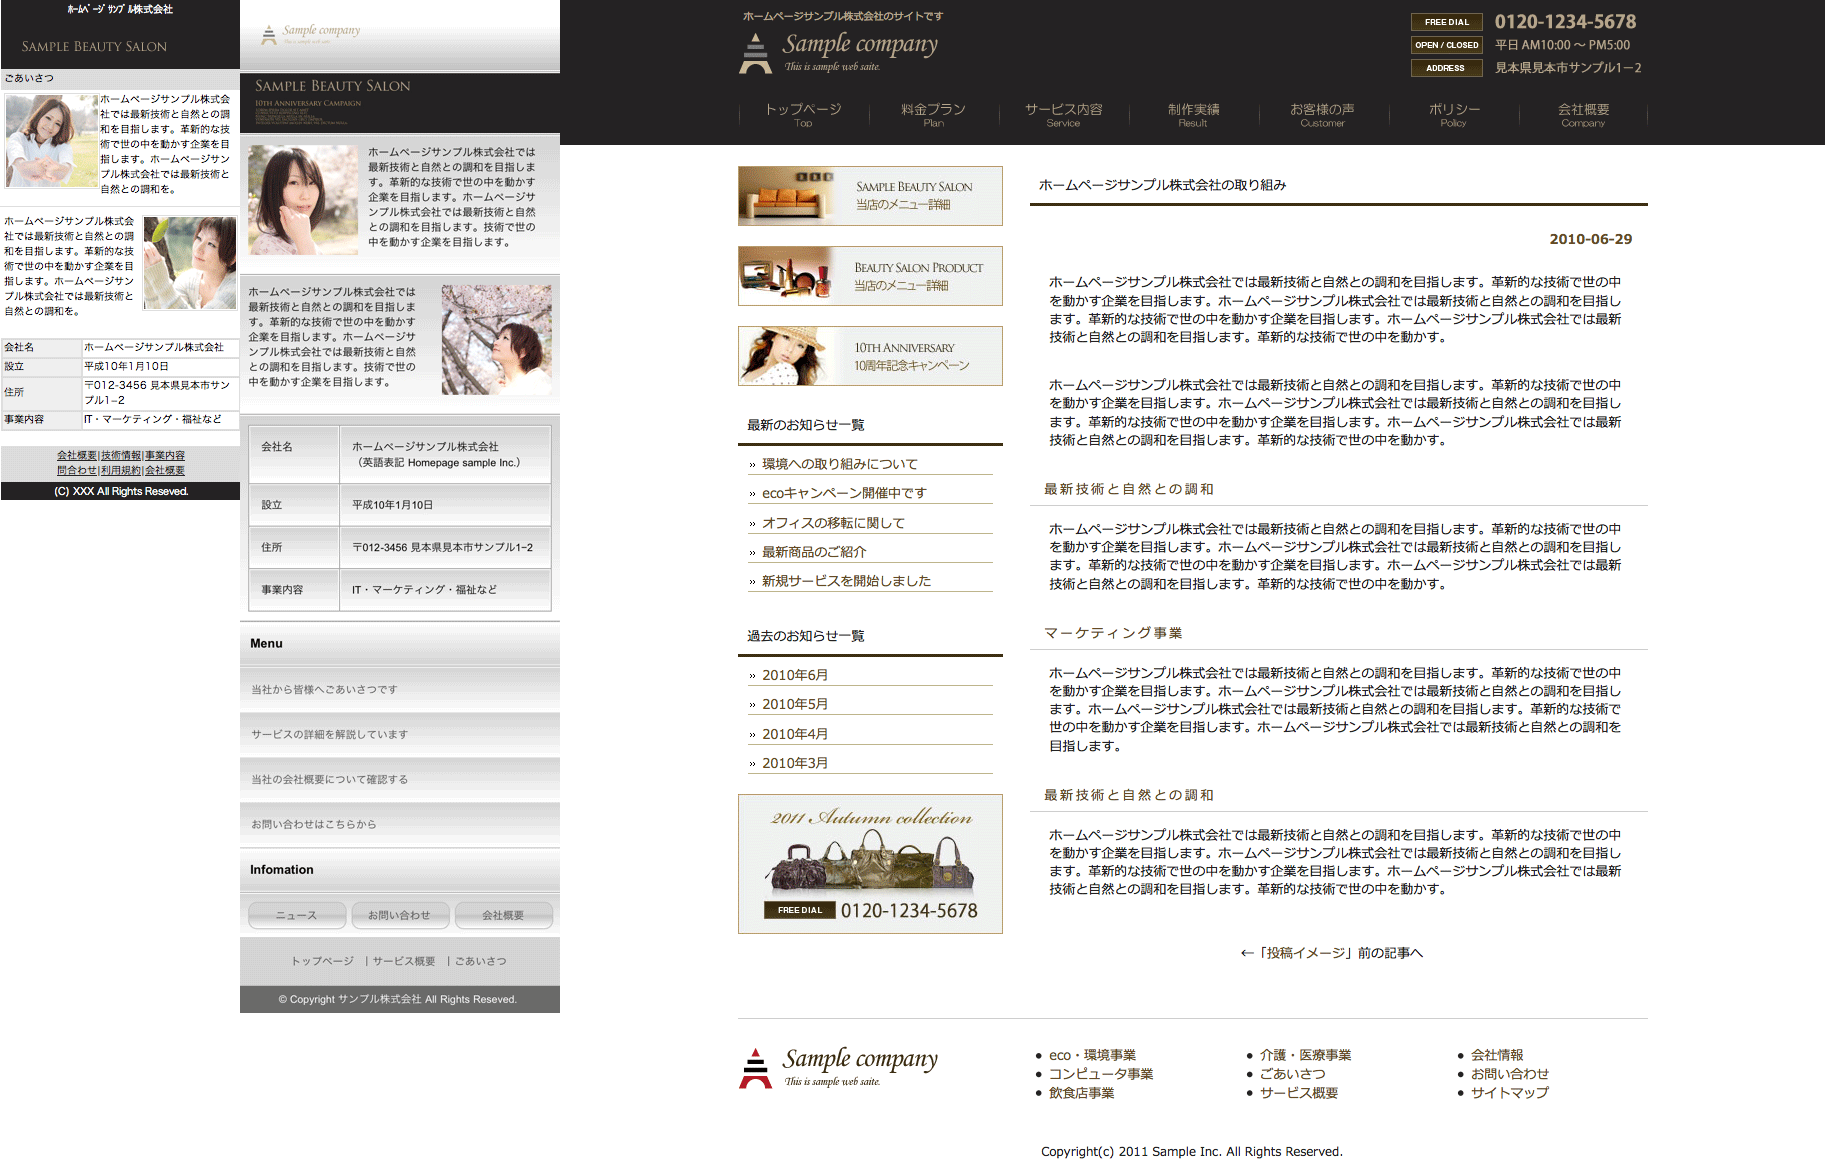The height and width of the screenshot is (1164, 1825).
Task: Click the サイトマップ footer link
Action: pyautogui.click(x=1509, y=1093)
